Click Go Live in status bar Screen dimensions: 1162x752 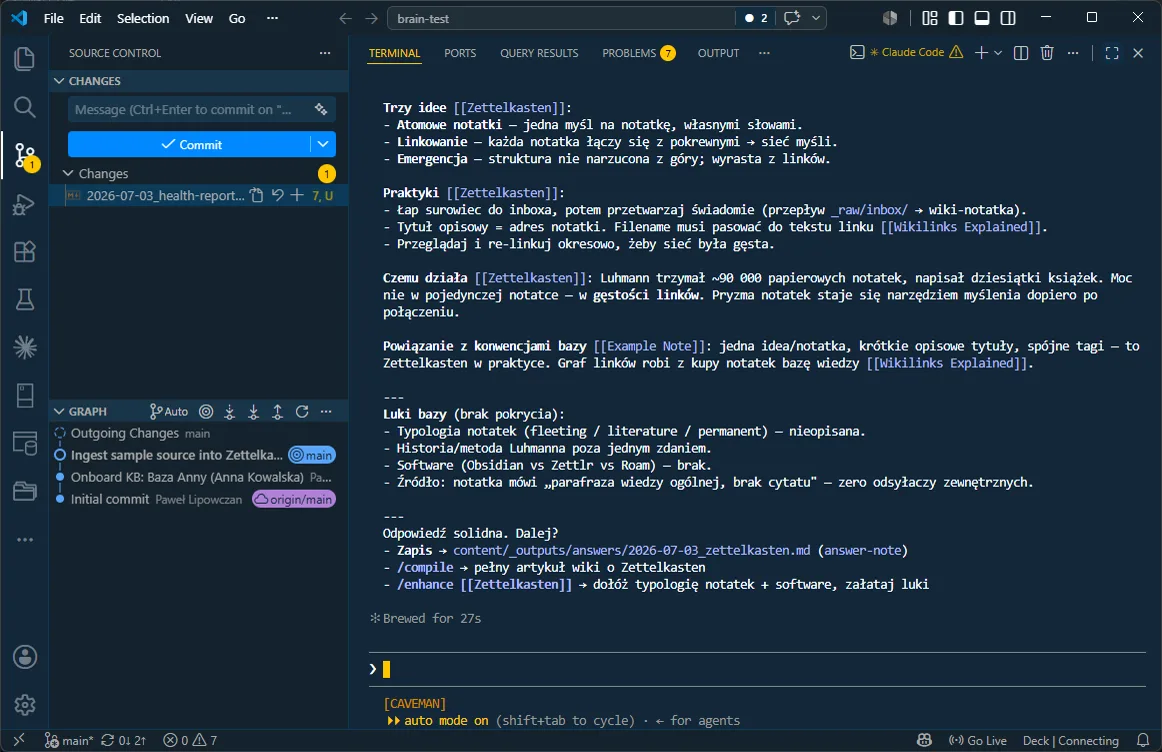[977, 740]
